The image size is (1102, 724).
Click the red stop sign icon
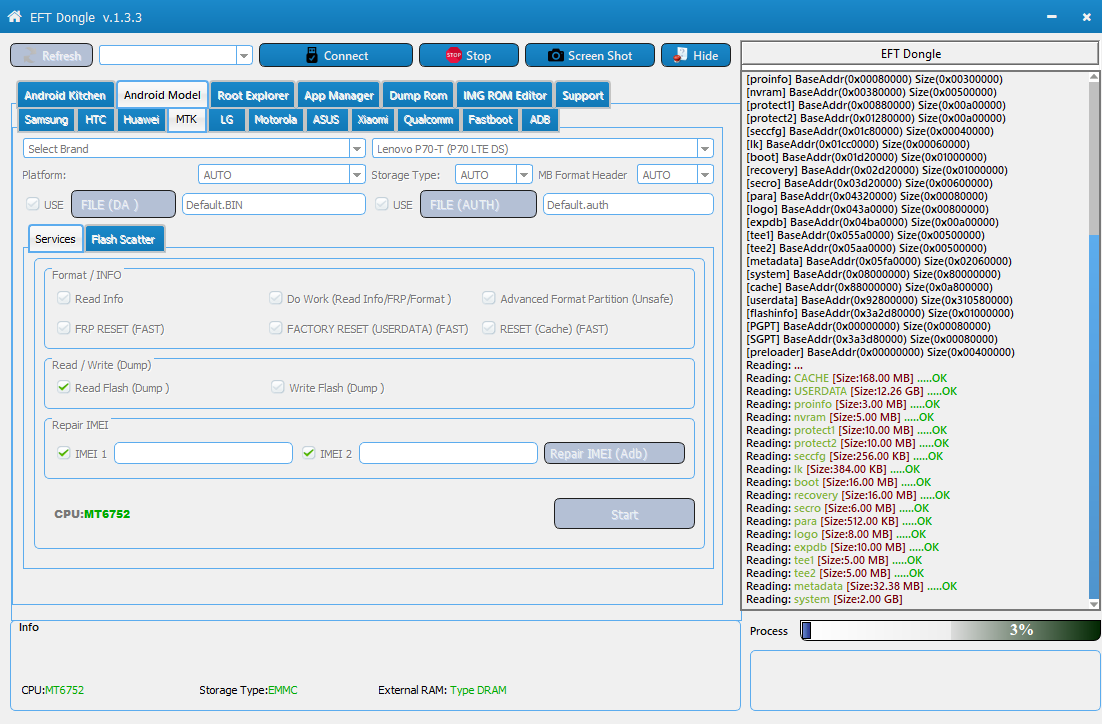pyautogui.click(x=453, y=55)
